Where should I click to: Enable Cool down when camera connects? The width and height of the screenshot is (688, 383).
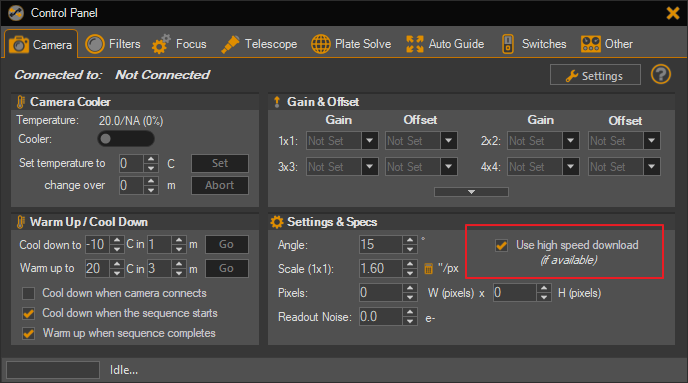click(29, 293)
